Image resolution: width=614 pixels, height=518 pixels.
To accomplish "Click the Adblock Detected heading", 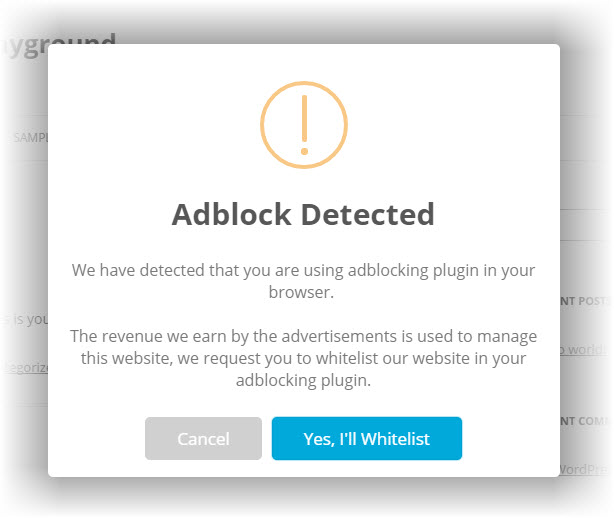I will click(303, 214).
